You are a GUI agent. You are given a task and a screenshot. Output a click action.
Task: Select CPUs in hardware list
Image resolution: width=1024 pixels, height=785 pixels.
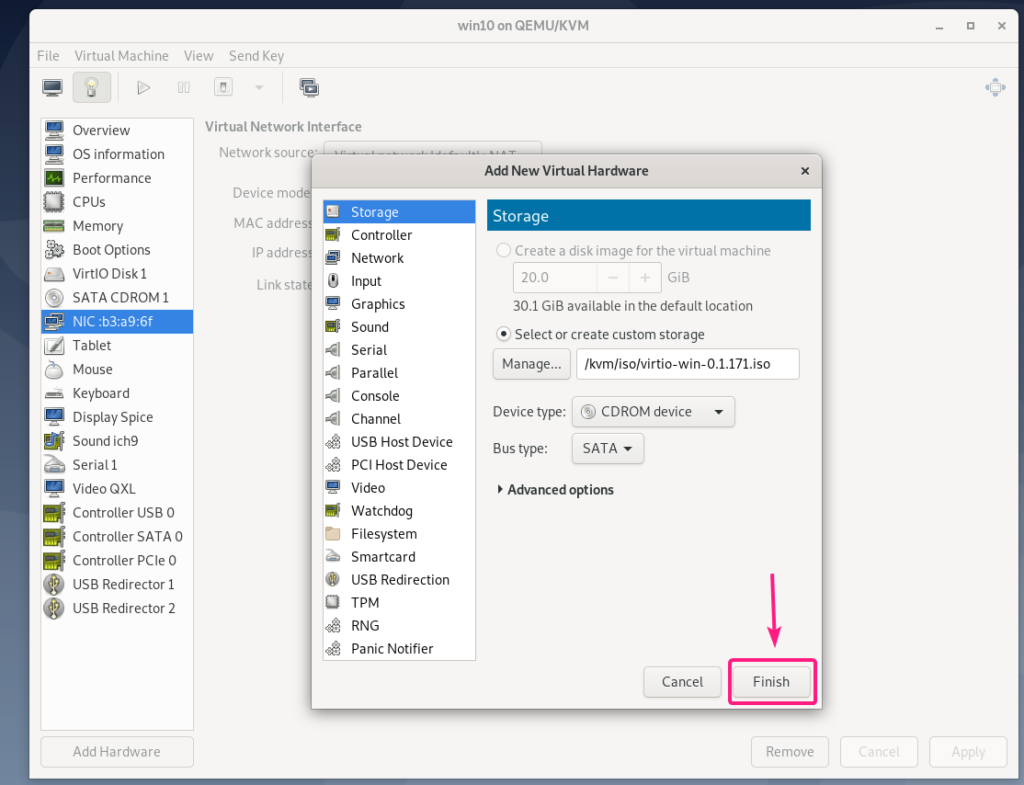[117, 202]
